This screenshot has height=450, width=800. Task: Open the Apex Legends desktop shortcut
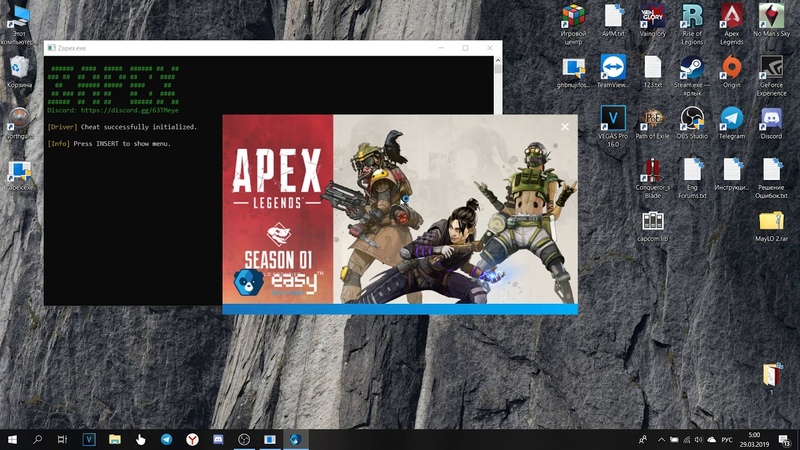[x=732, y=23]
